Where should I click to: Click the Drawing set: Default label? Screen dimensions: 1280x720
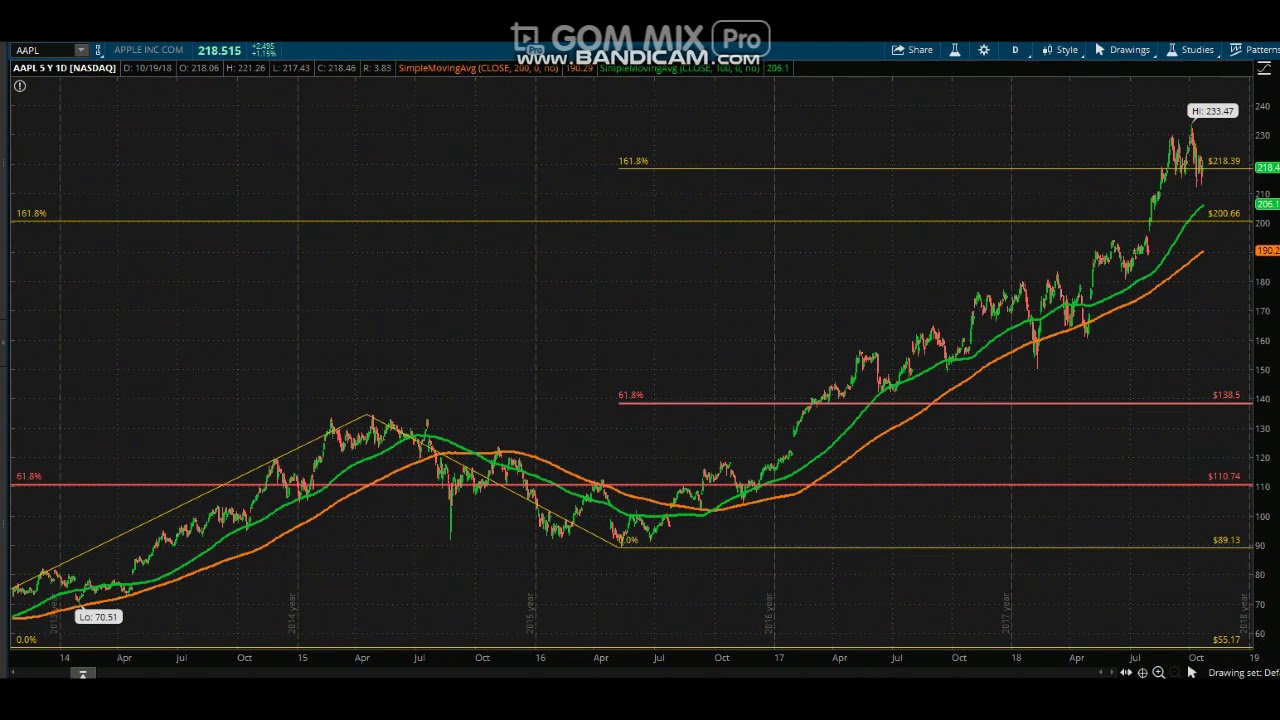pyautogui.click(x=1244, y=673)
